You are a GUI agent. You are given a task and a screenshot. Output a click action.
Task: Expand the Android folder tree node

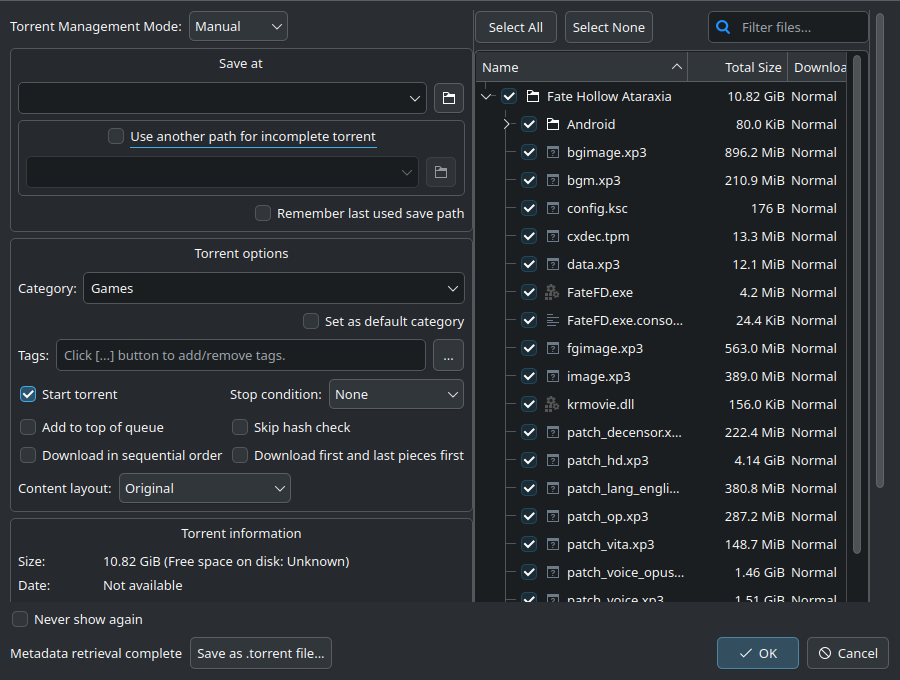(x=506, y=125)
